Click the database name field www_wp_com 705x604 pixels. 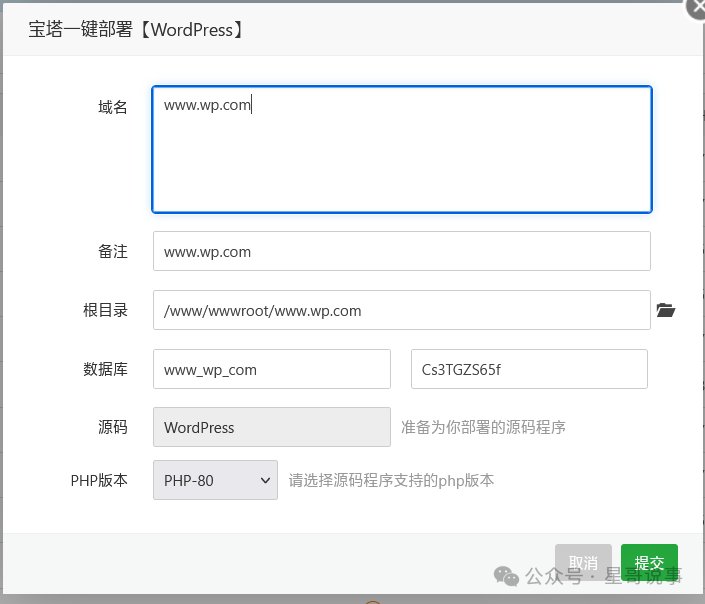272,369
